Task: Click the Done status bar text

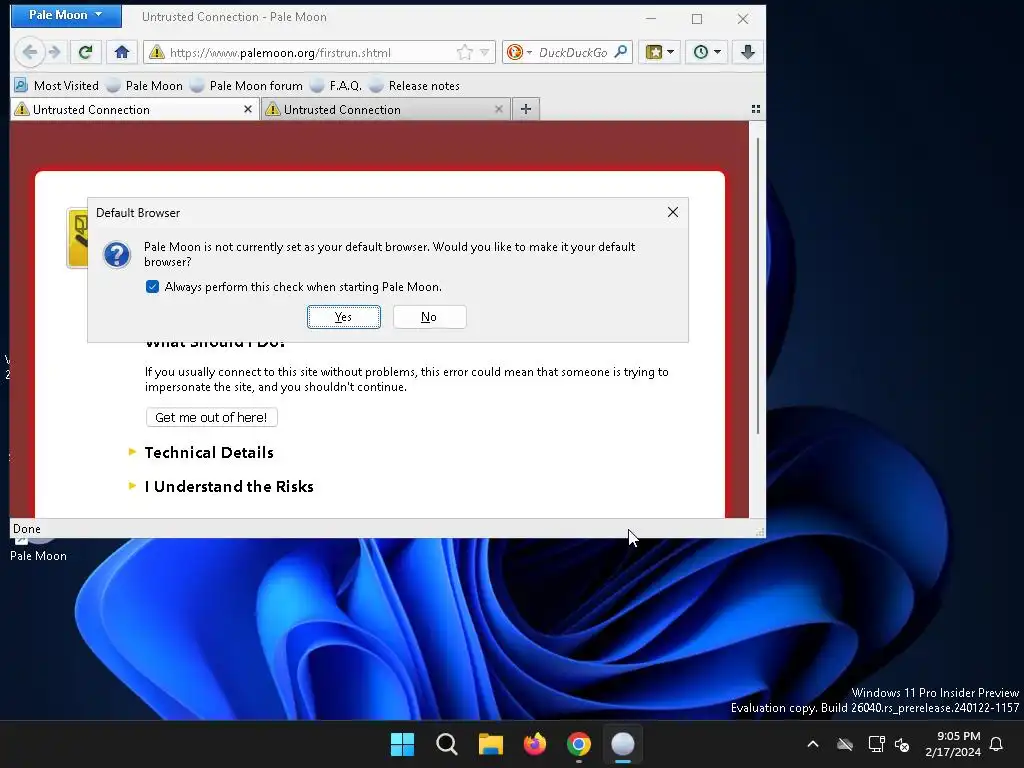Action: click(x=27, y=529)
